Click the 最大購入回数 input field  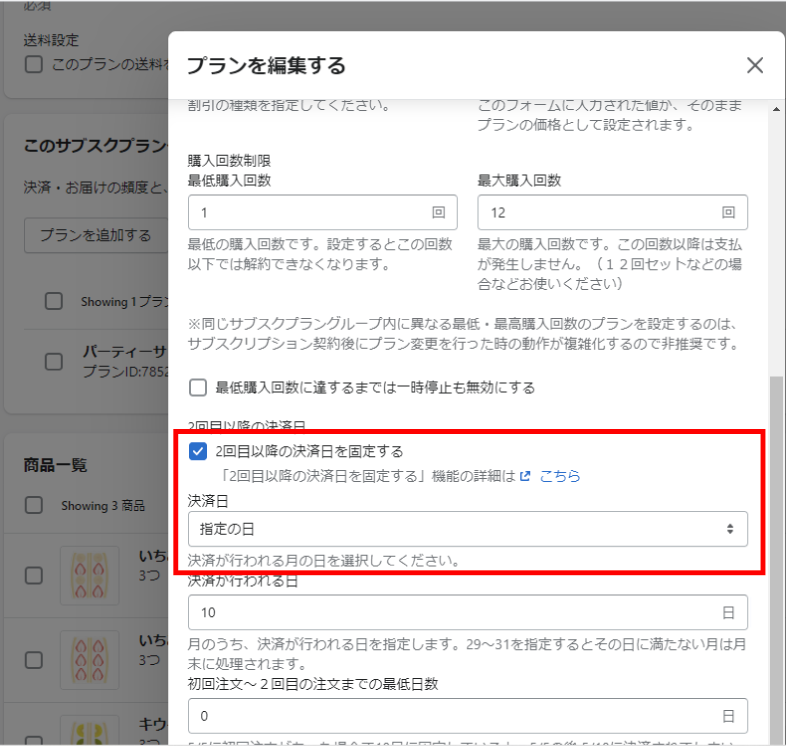[x=612, y=213]
